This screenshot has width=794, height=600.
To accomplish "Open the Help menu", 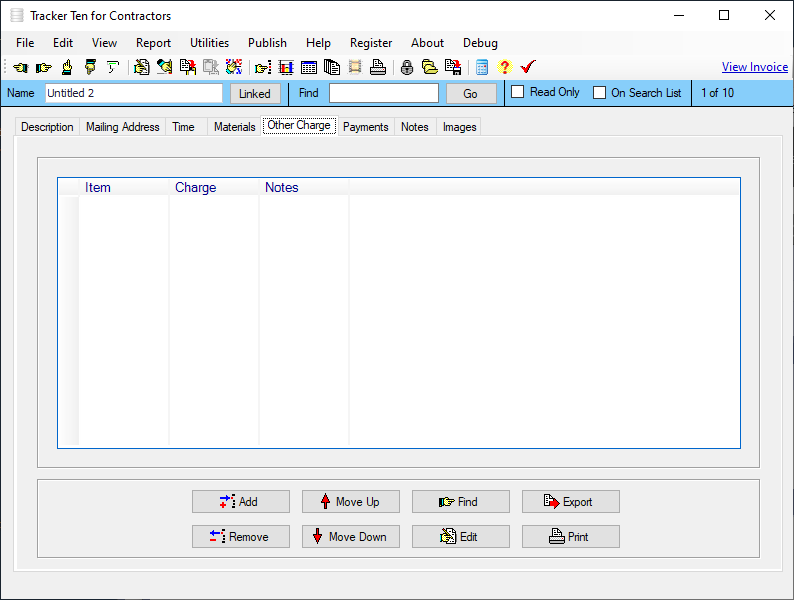I will 319,43.
